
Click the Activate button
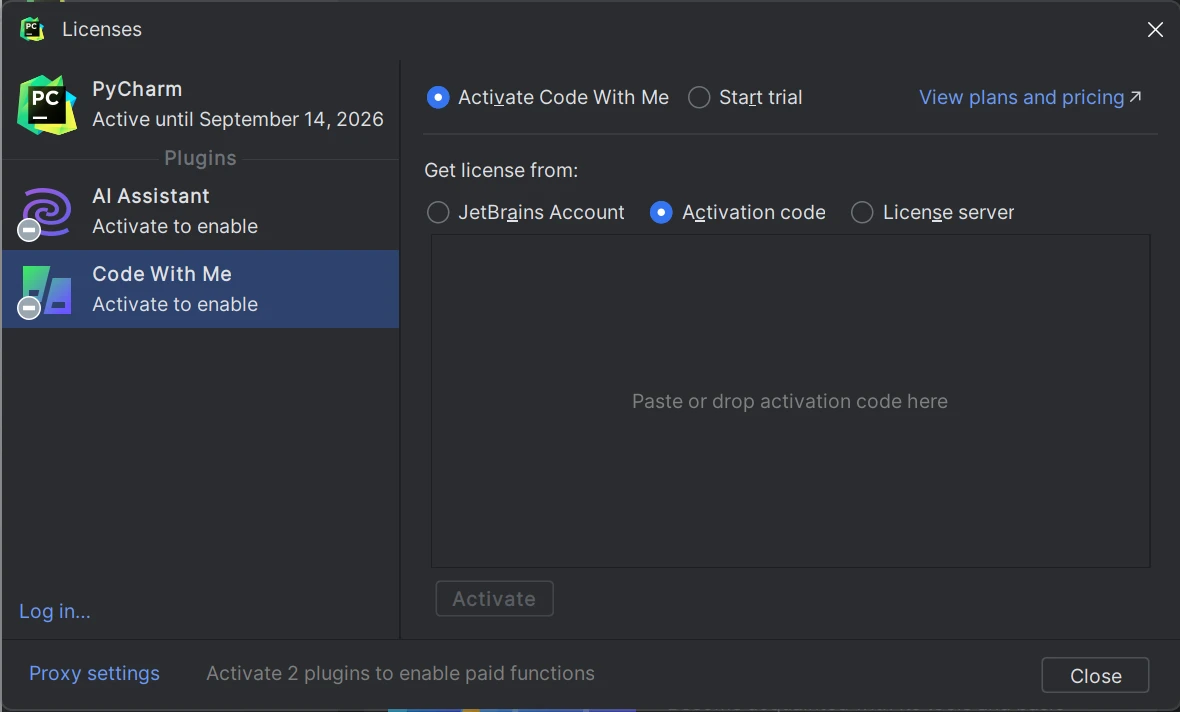494,598
